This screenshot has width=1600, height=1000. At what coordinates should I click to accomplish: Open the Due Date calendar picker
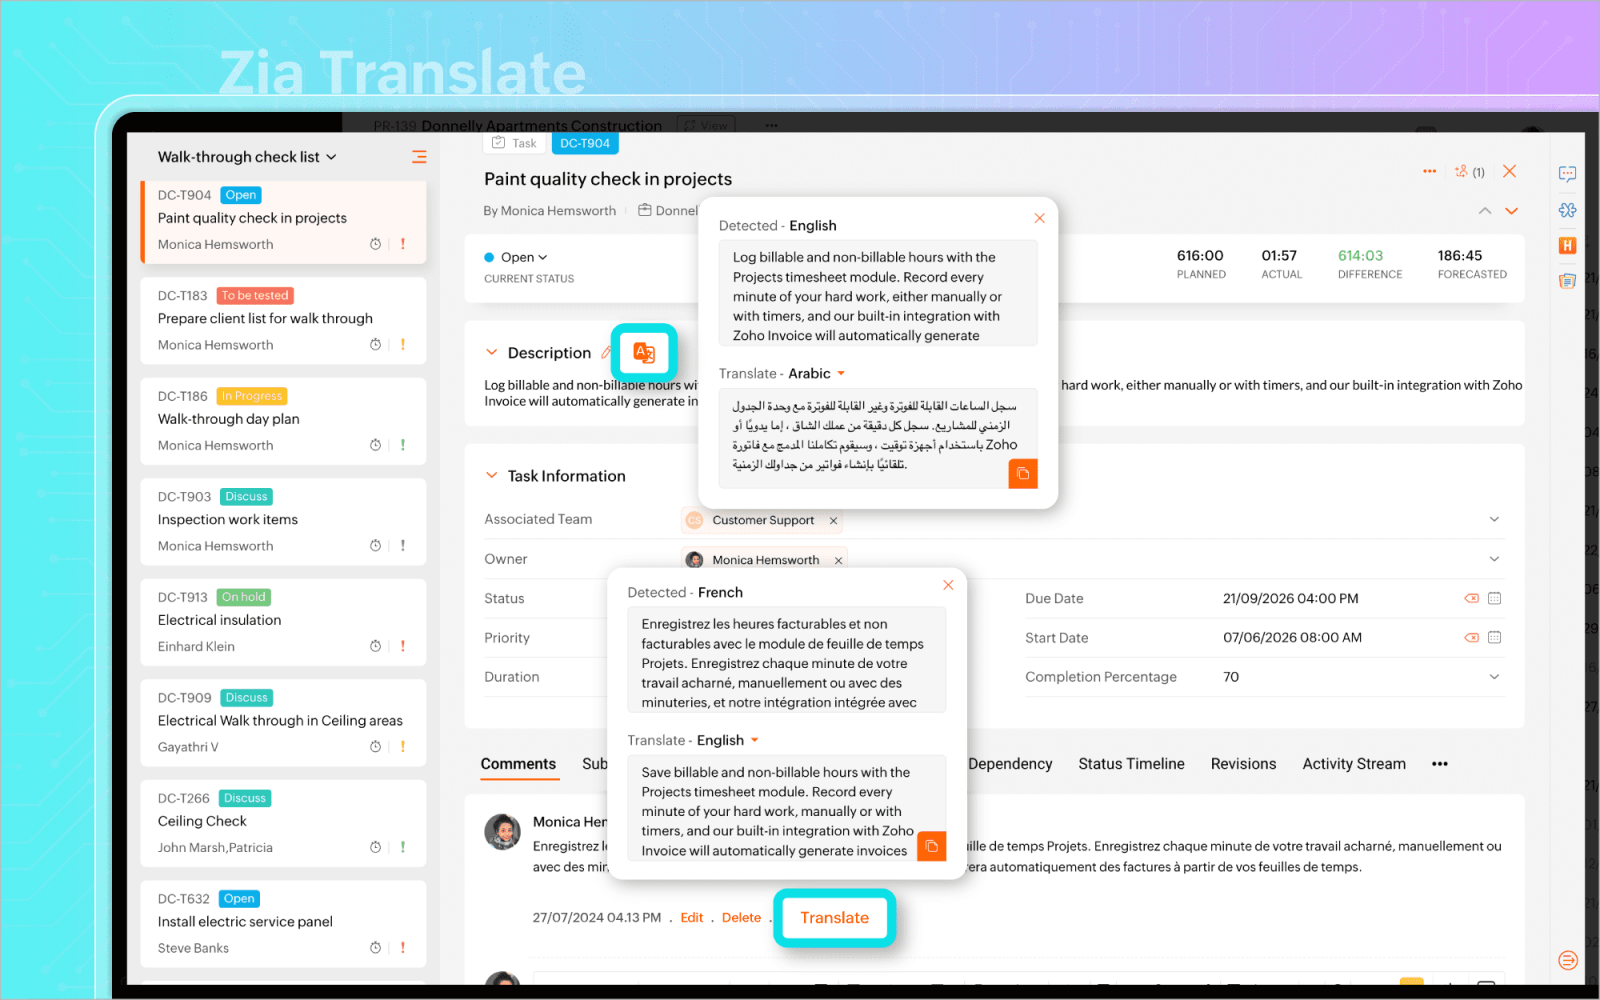pos(1494,598)
